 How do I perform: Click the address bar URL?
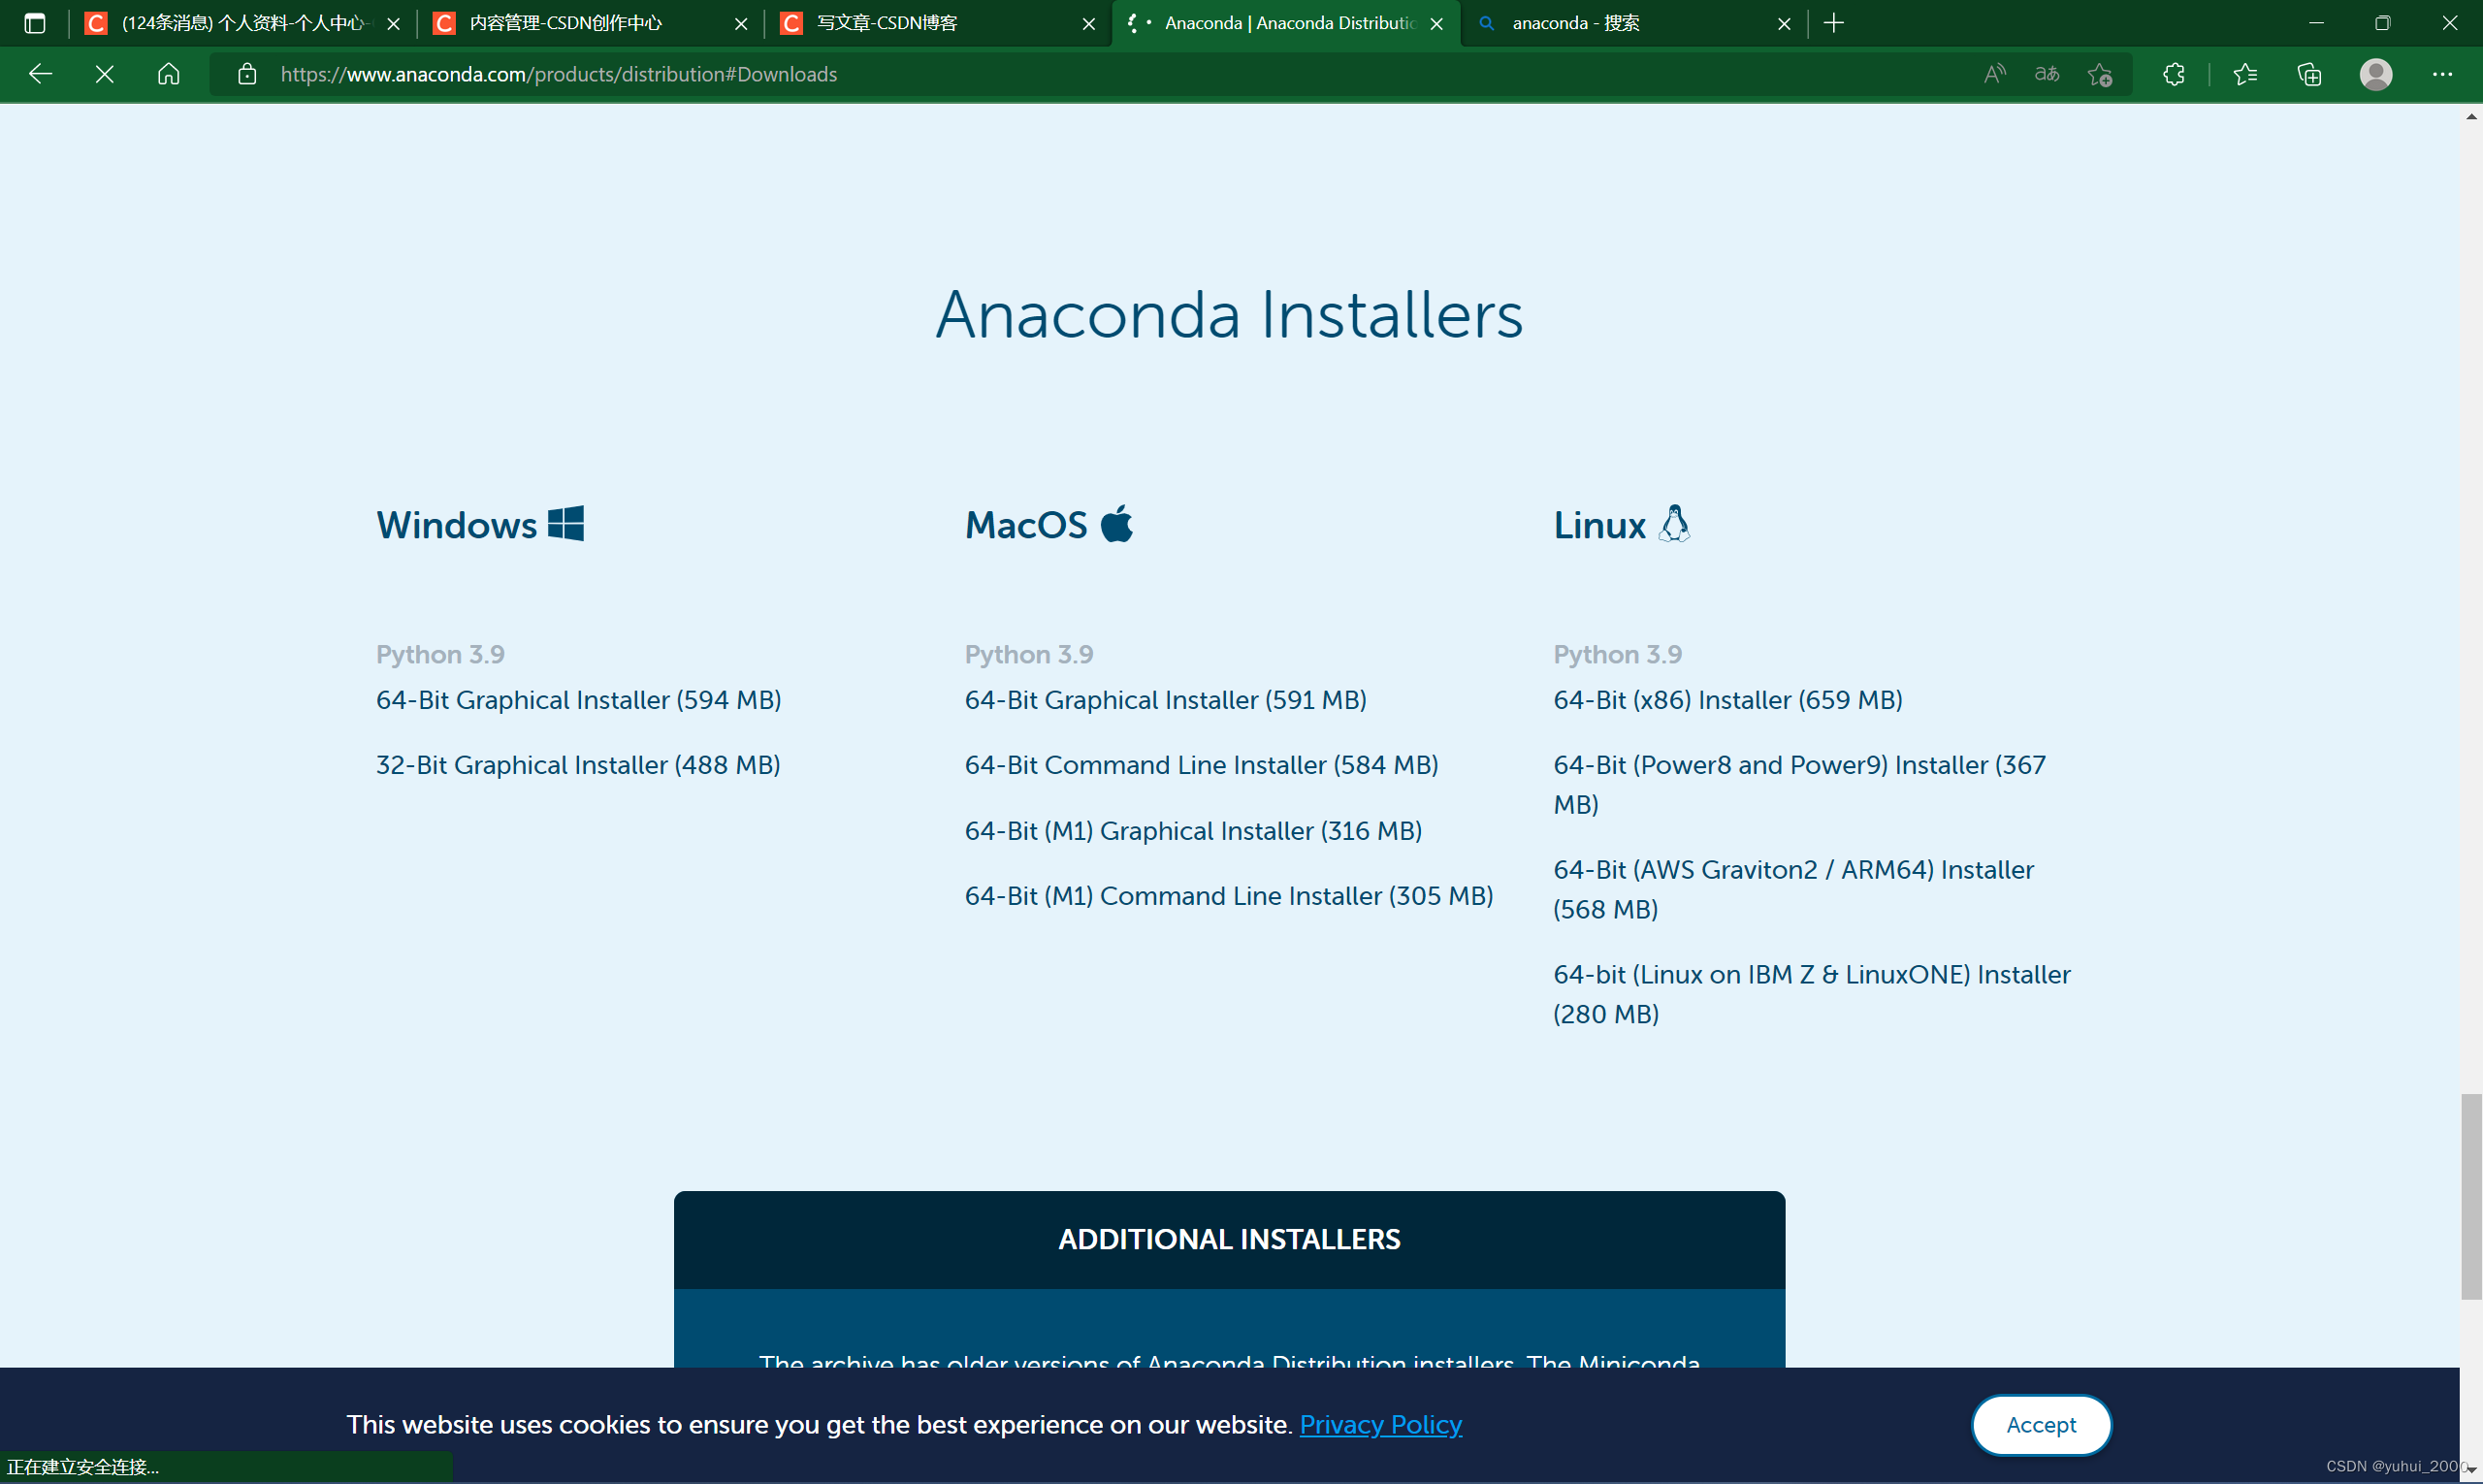558,74
